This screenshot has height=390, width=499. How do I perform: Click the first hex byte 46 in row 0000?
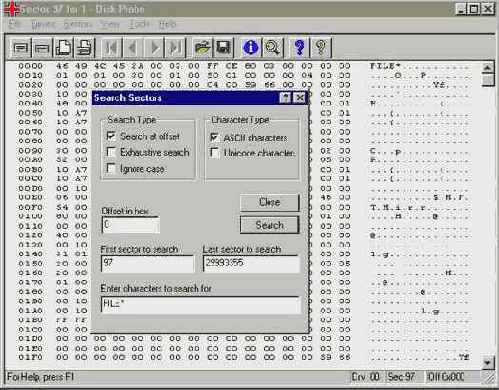62,66
